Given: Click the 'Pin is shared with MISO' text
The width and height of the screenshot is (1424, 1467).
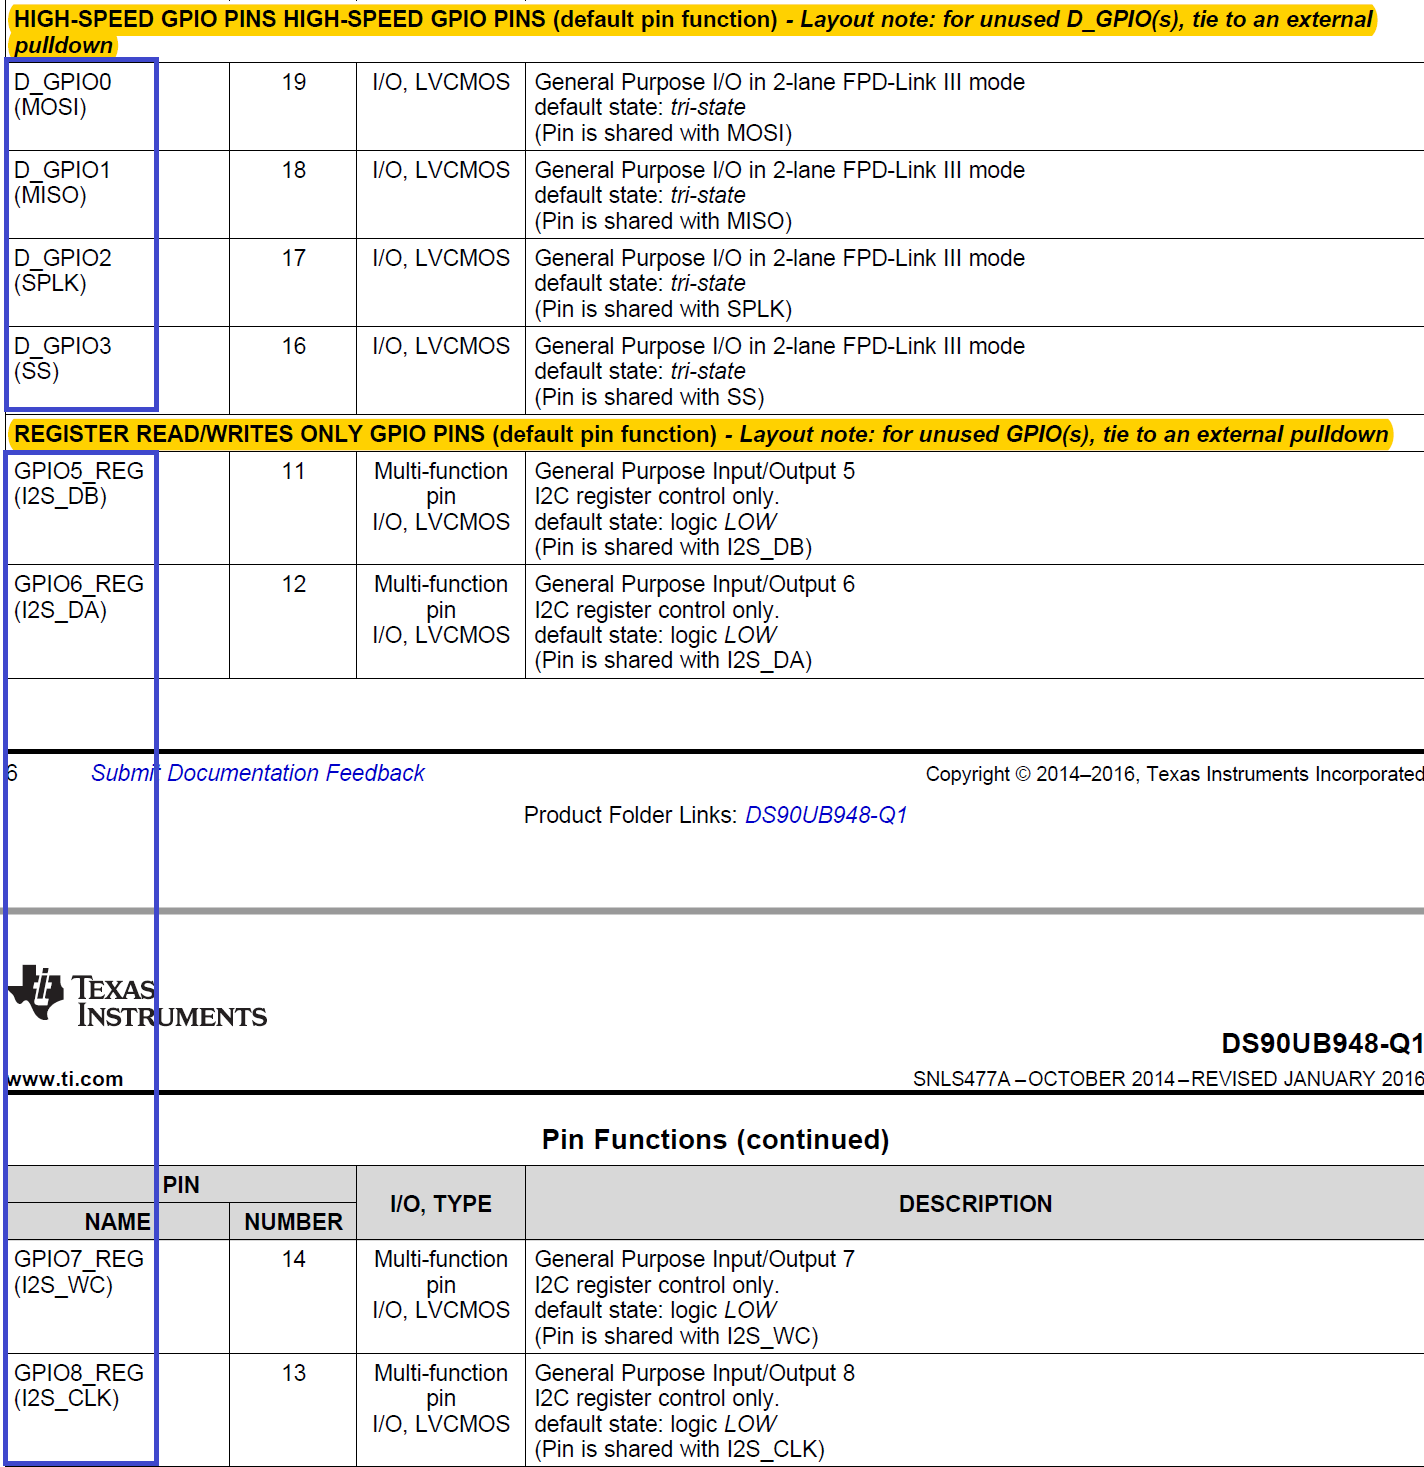Looking at the screenshot, I should (x=663, y=221).
